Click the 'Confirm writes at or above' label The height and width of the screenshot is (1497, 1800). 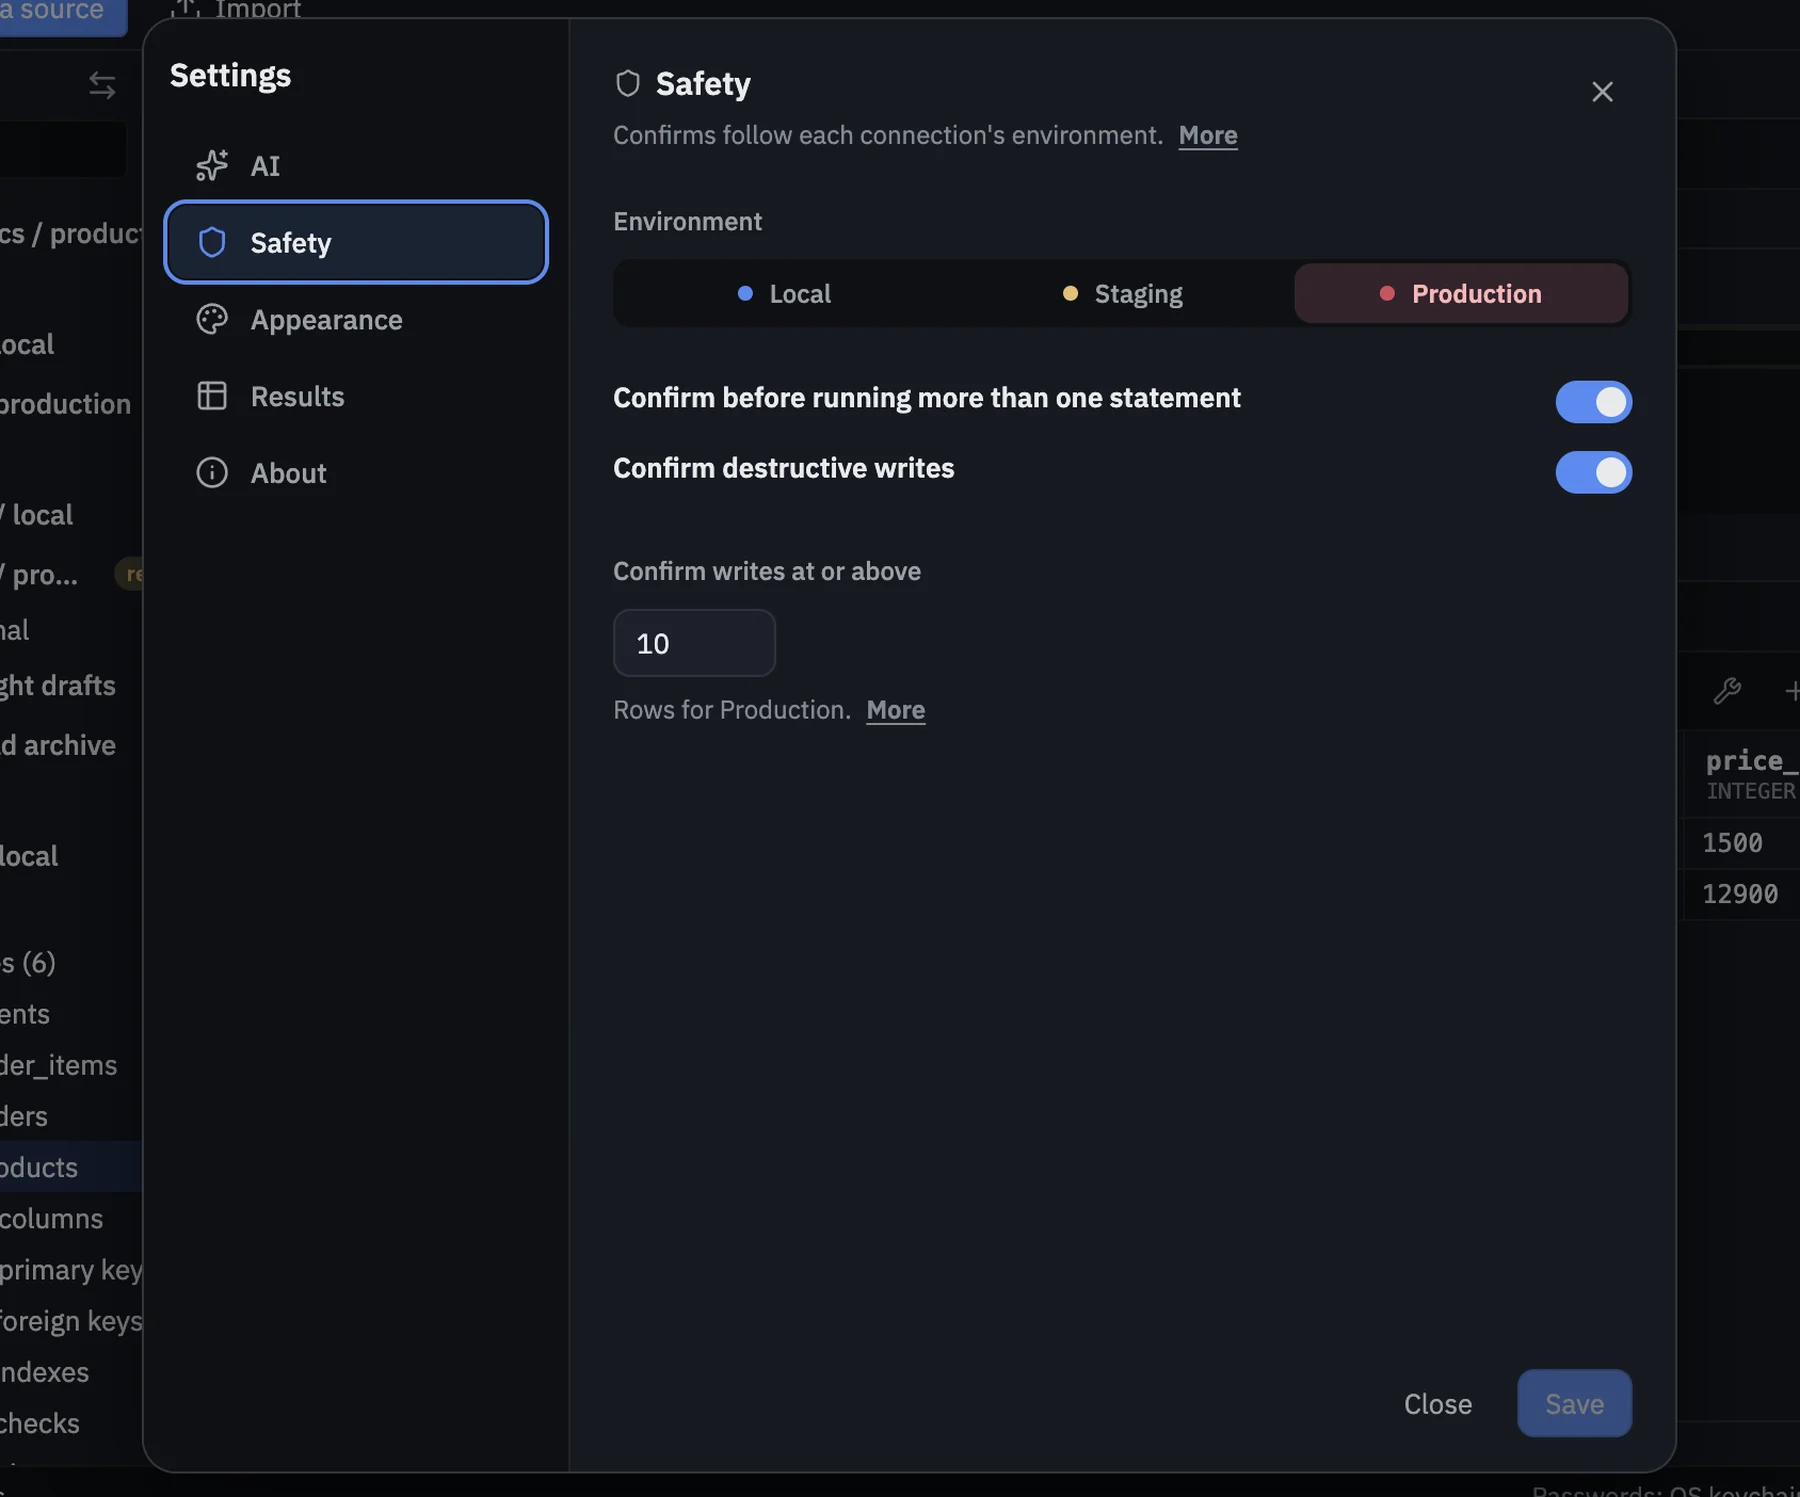767,571
